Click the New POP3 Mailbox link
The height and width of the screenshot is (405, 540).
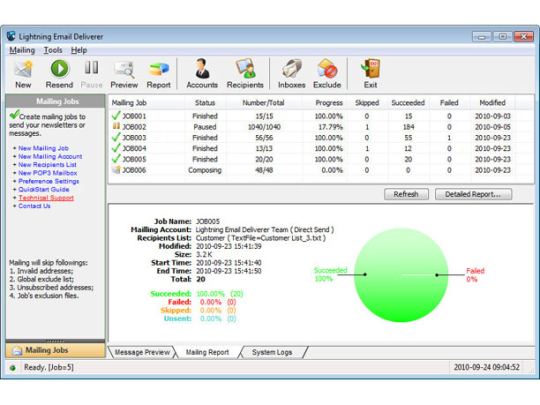pos(48,173)
